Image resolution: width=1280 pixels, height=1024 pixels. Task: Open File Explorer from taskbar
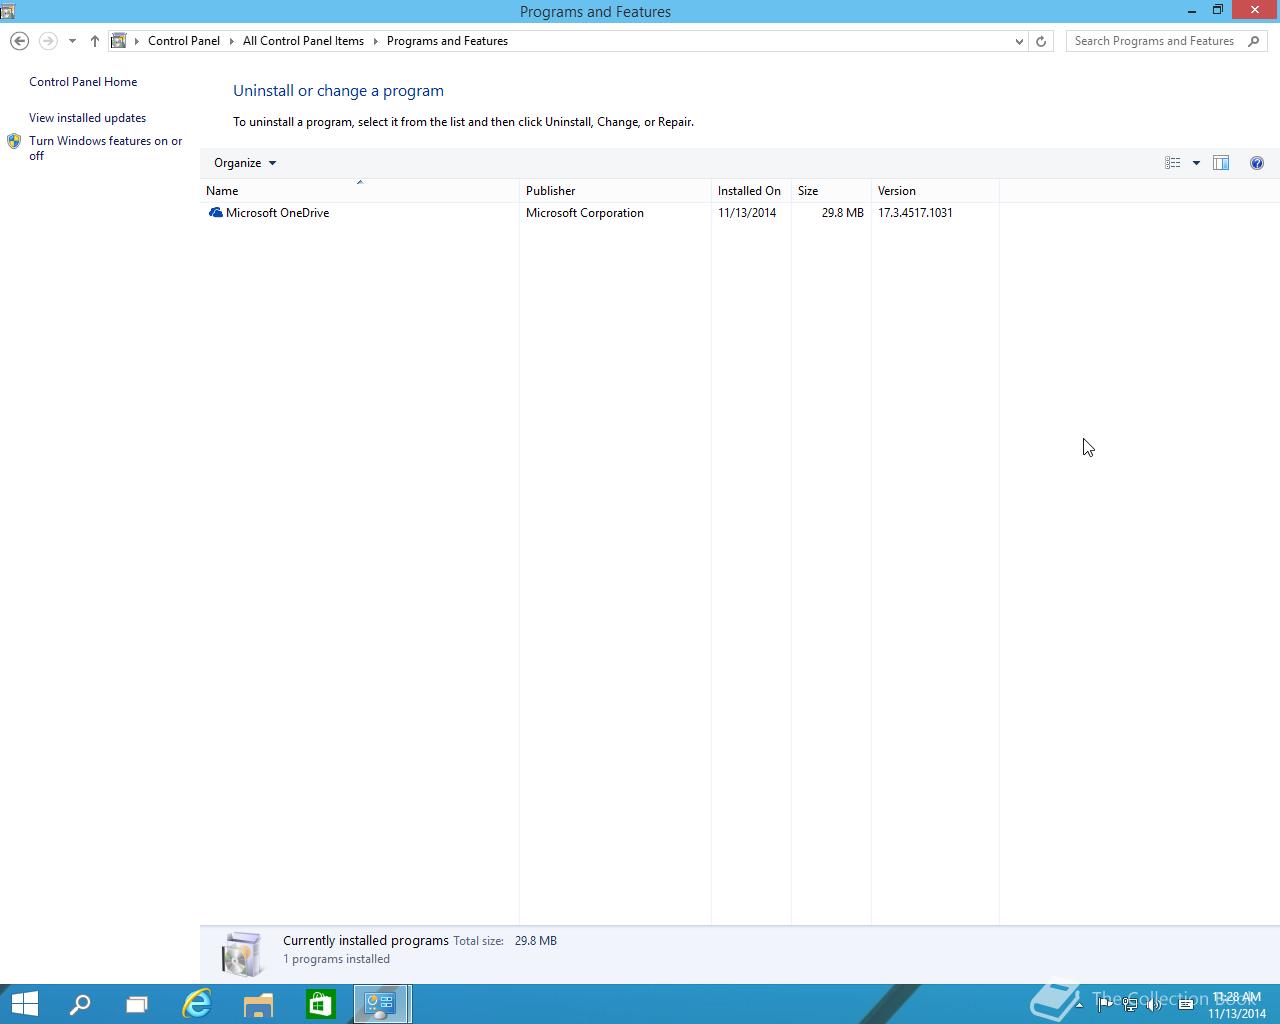click(x=258, y=1004)
